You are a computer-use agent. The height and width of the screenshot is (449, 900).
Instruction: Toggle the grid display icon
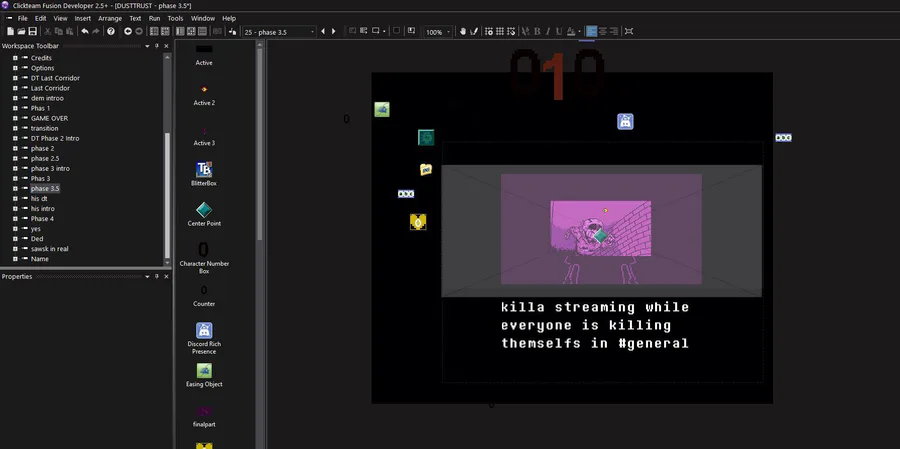(500, 32)
